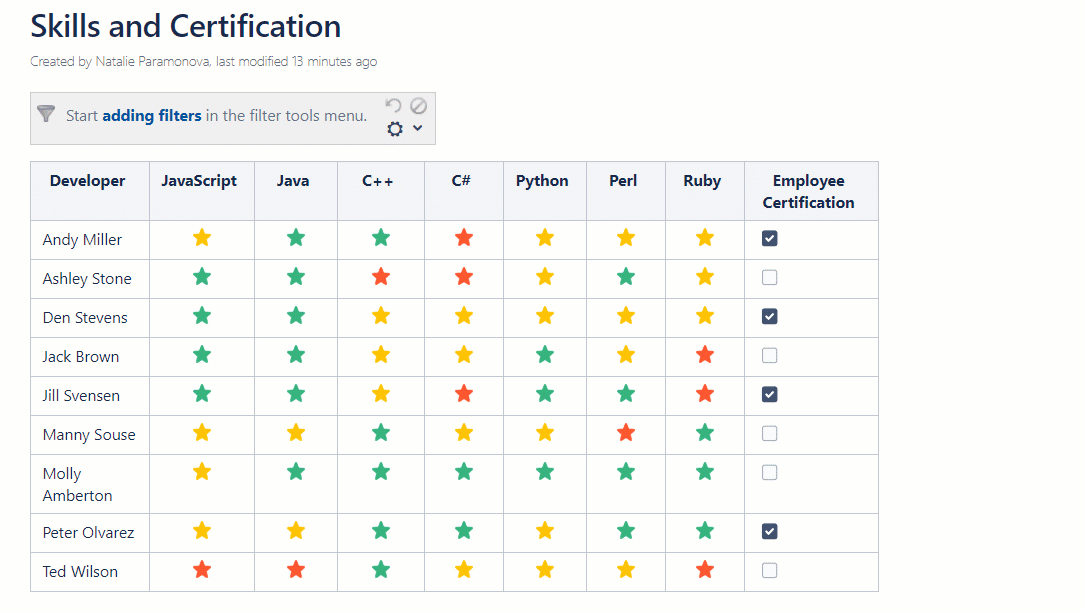Click the Skills and Certification page title
This screenshot has width=1084, height=612.
tap(185, 26)
